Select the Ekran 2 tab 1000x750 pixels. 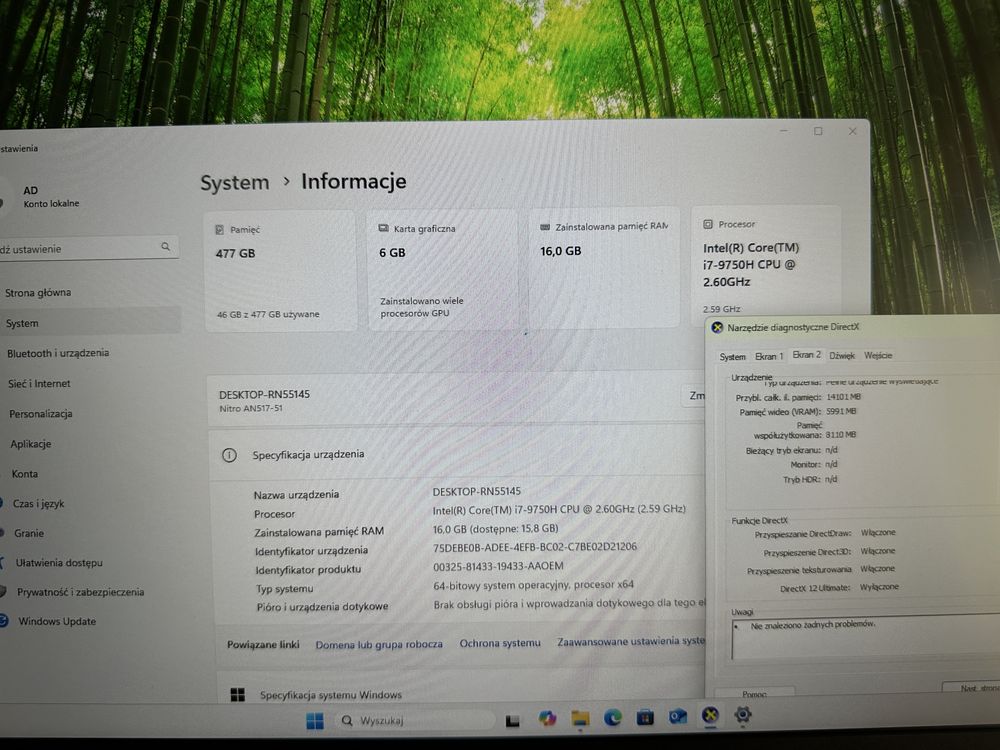point(806,355)
